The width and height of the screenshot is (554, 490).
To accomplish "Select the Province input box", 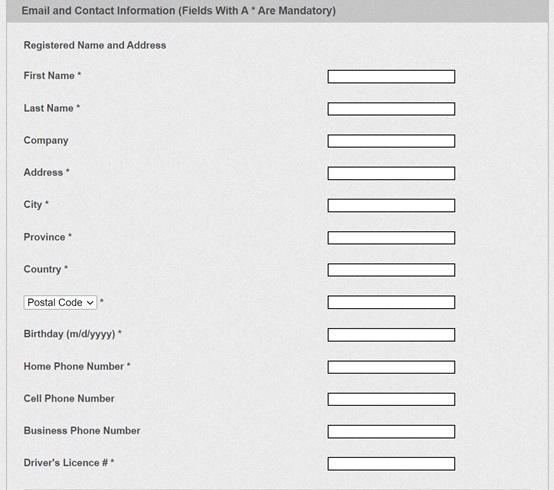I will click(391, 238).
